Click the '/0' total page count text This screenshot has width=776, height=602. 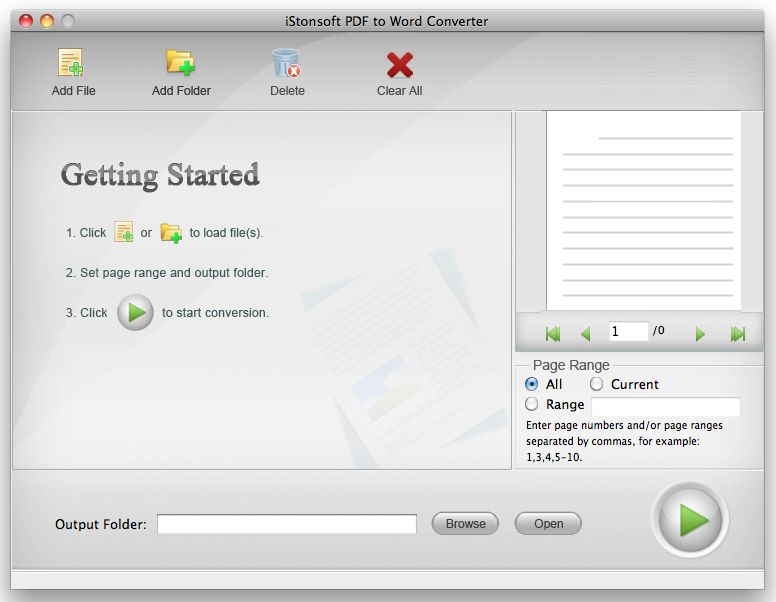[x=659, y=330]
